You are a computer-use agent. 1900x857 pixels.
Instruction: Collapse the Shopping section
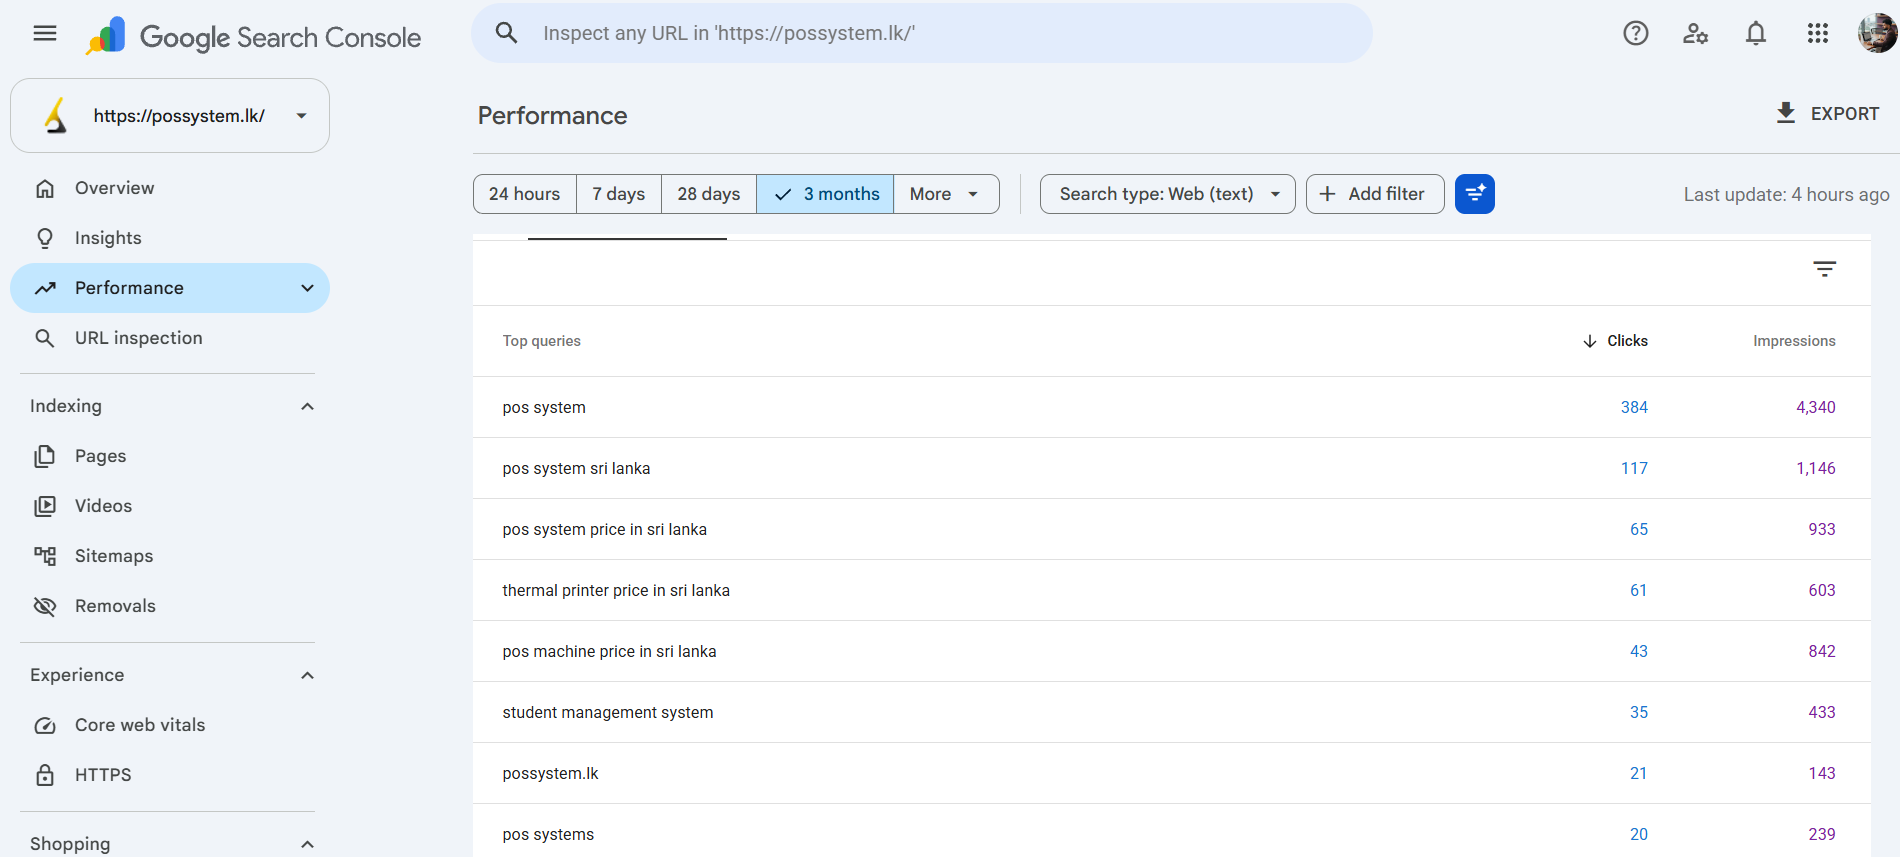[307, 844]
